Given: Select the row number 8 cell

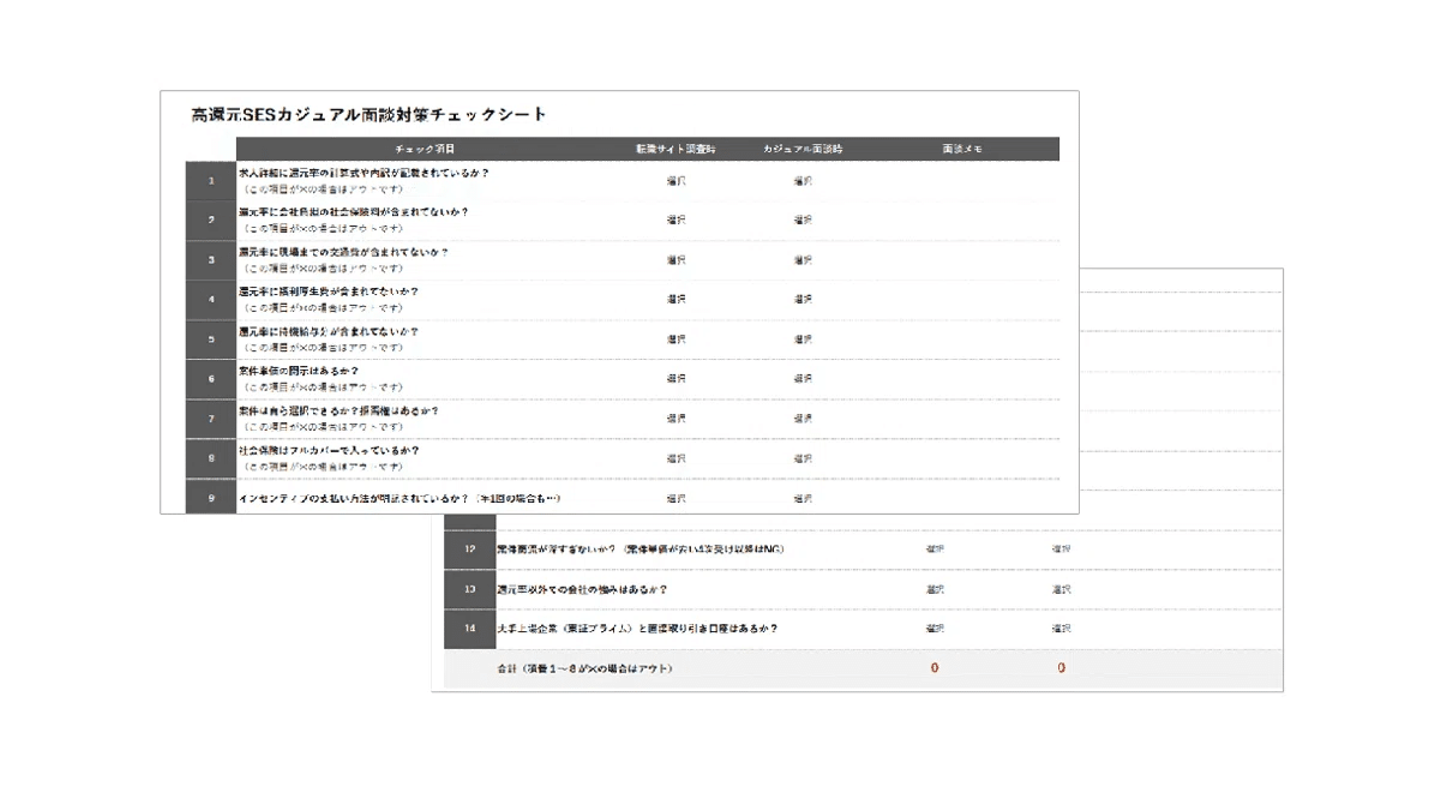Looking at the screenshot, I should click(x=211, y=458).
